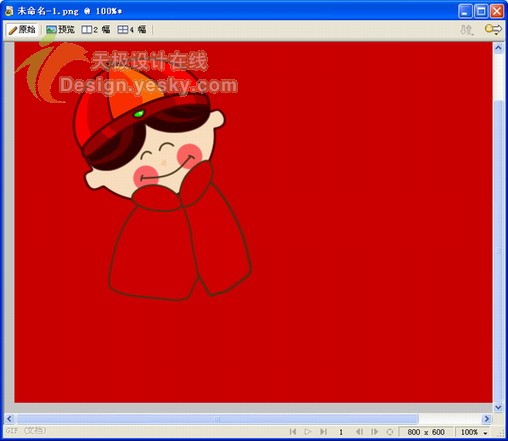Select the 4 幅 (4-Up) view

132,30
